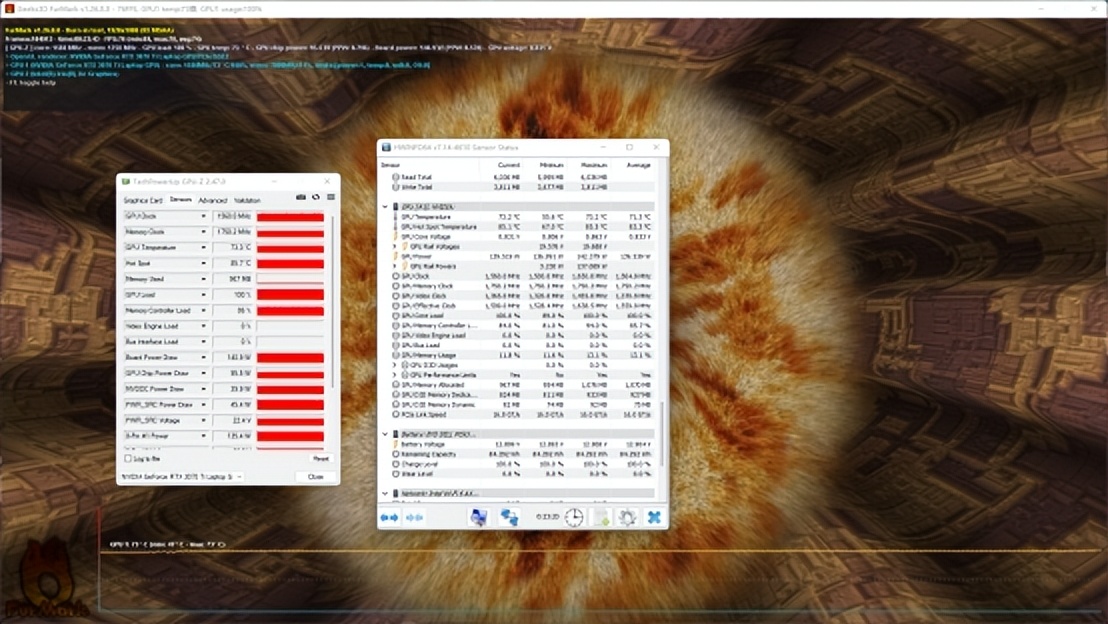
Task: Open the Advanced tab in GPU-Z
Action: coord(213,201)
